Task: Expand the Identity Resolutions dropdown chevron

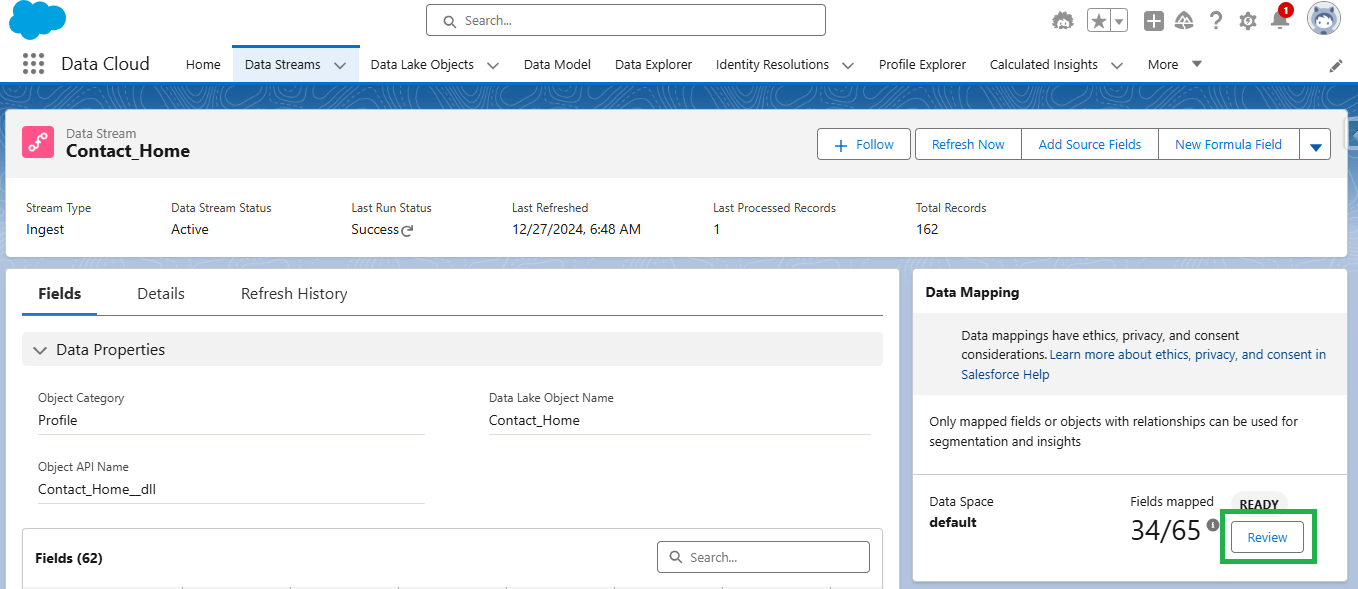Action: (x=848, y=65)
